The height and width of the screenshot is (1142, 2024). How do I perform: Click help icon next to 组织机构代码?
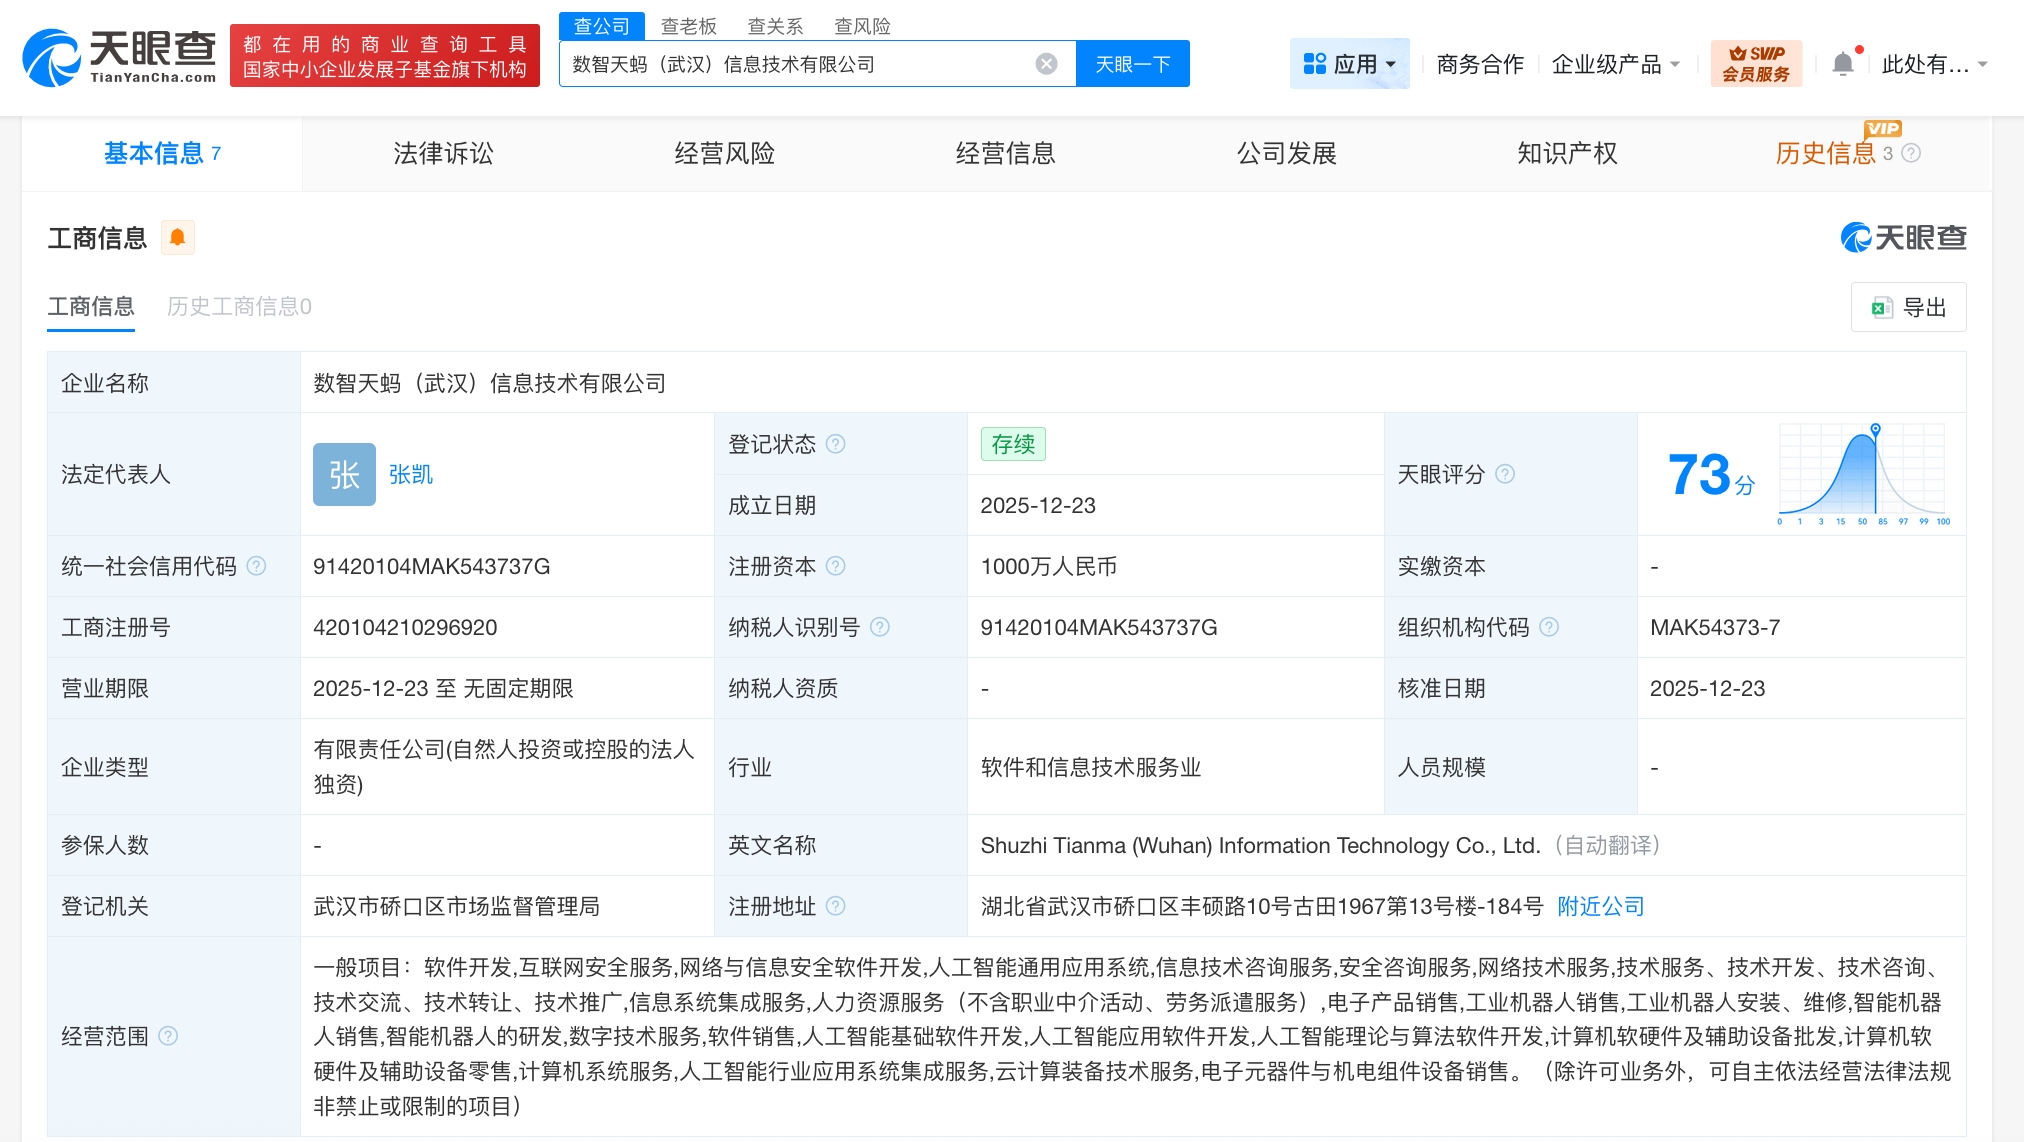[1549, 627]
